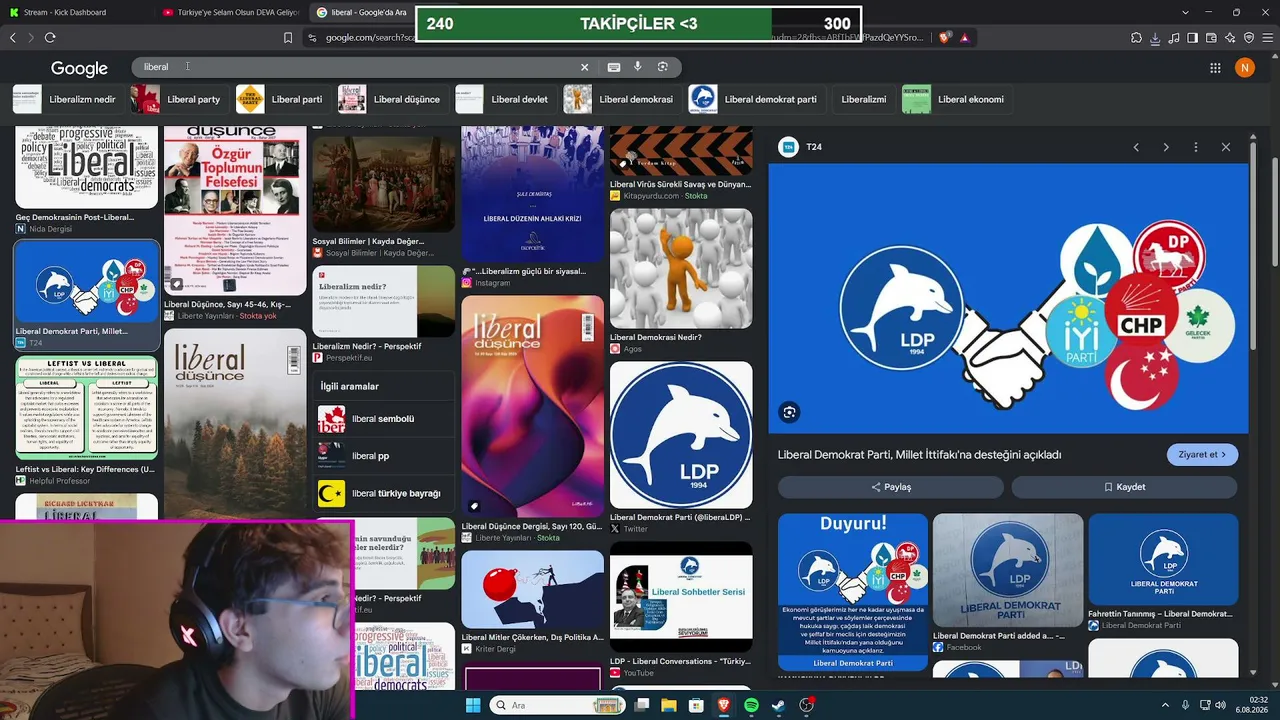Viewport: 1280px width, 720px height.
Task: Open the browser tab search dropdown arrow
Action: pyautogui.click(x=1185, y=12)
